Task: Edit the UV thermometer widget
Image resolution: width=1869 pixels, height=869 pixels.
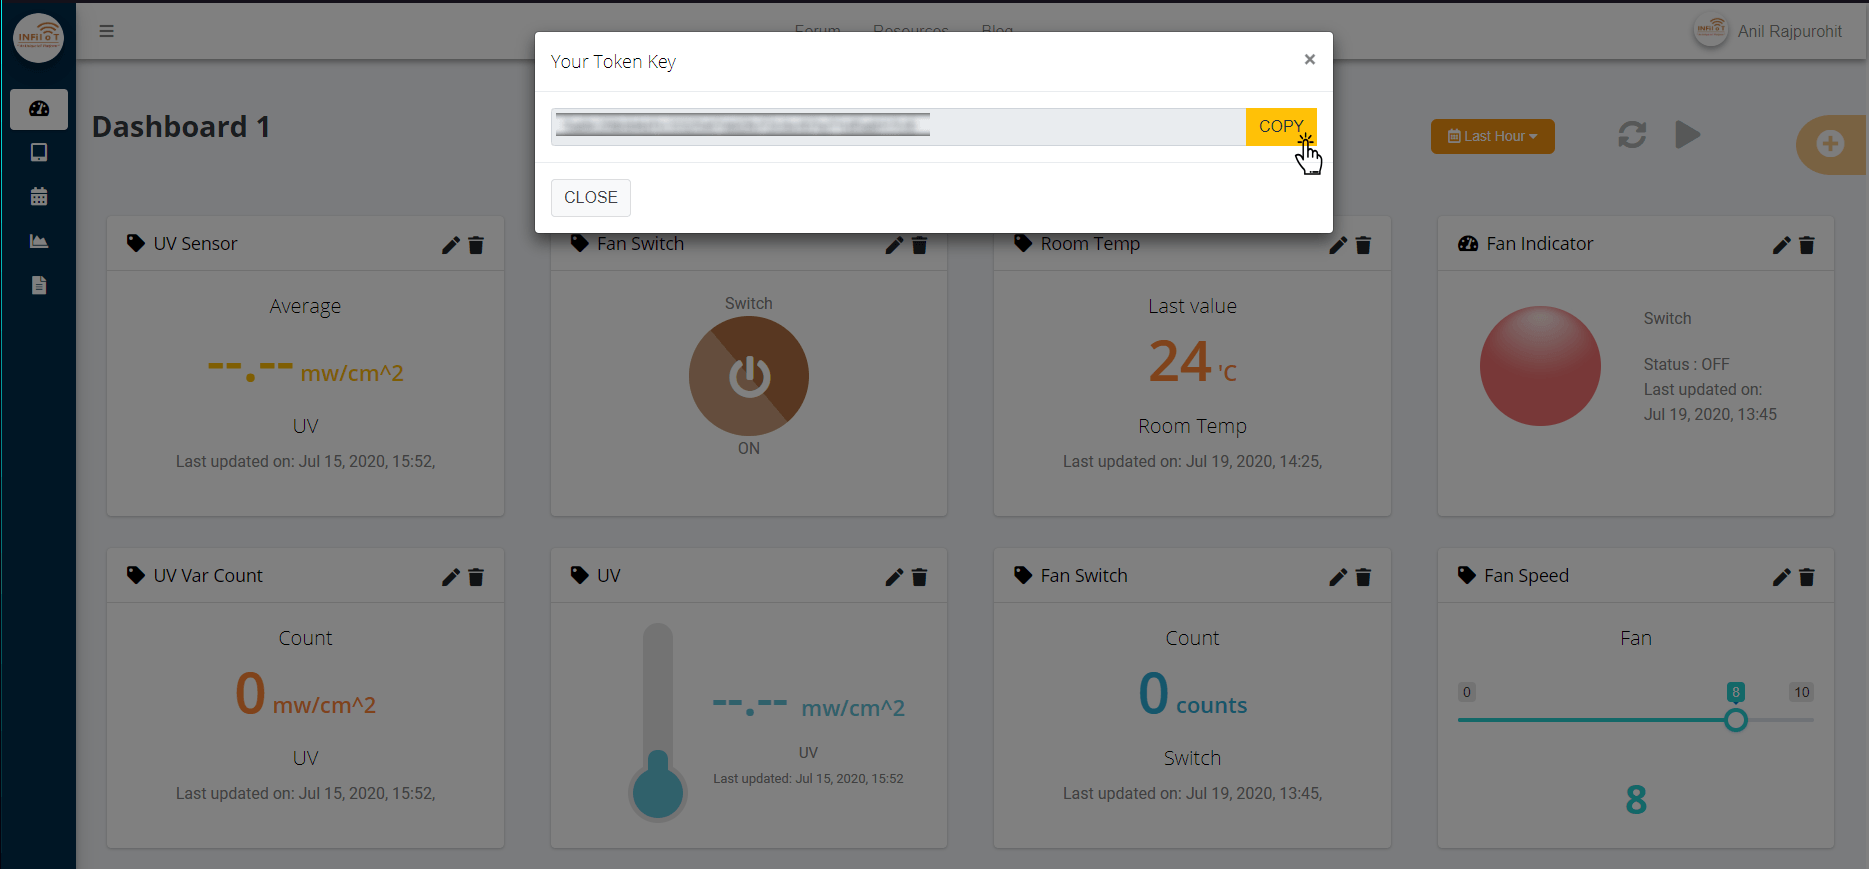Action: point(894,577)
